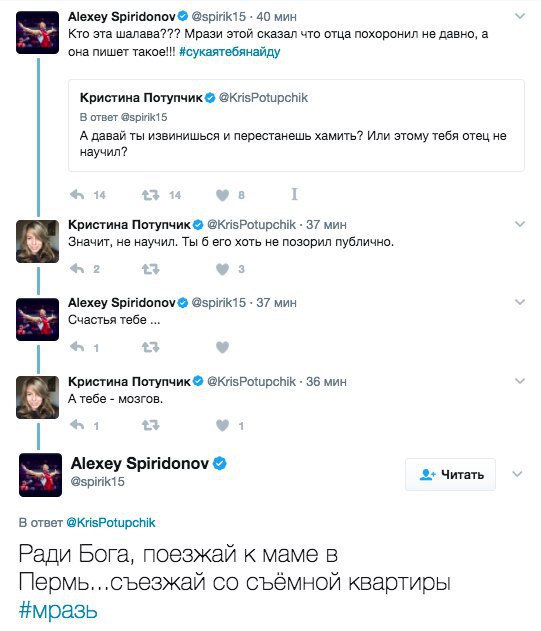This screenshot has width=541, height=631.
Task: Open Кристина Потупчик's avatar on the 37 мин tweet
Action: 37,241
